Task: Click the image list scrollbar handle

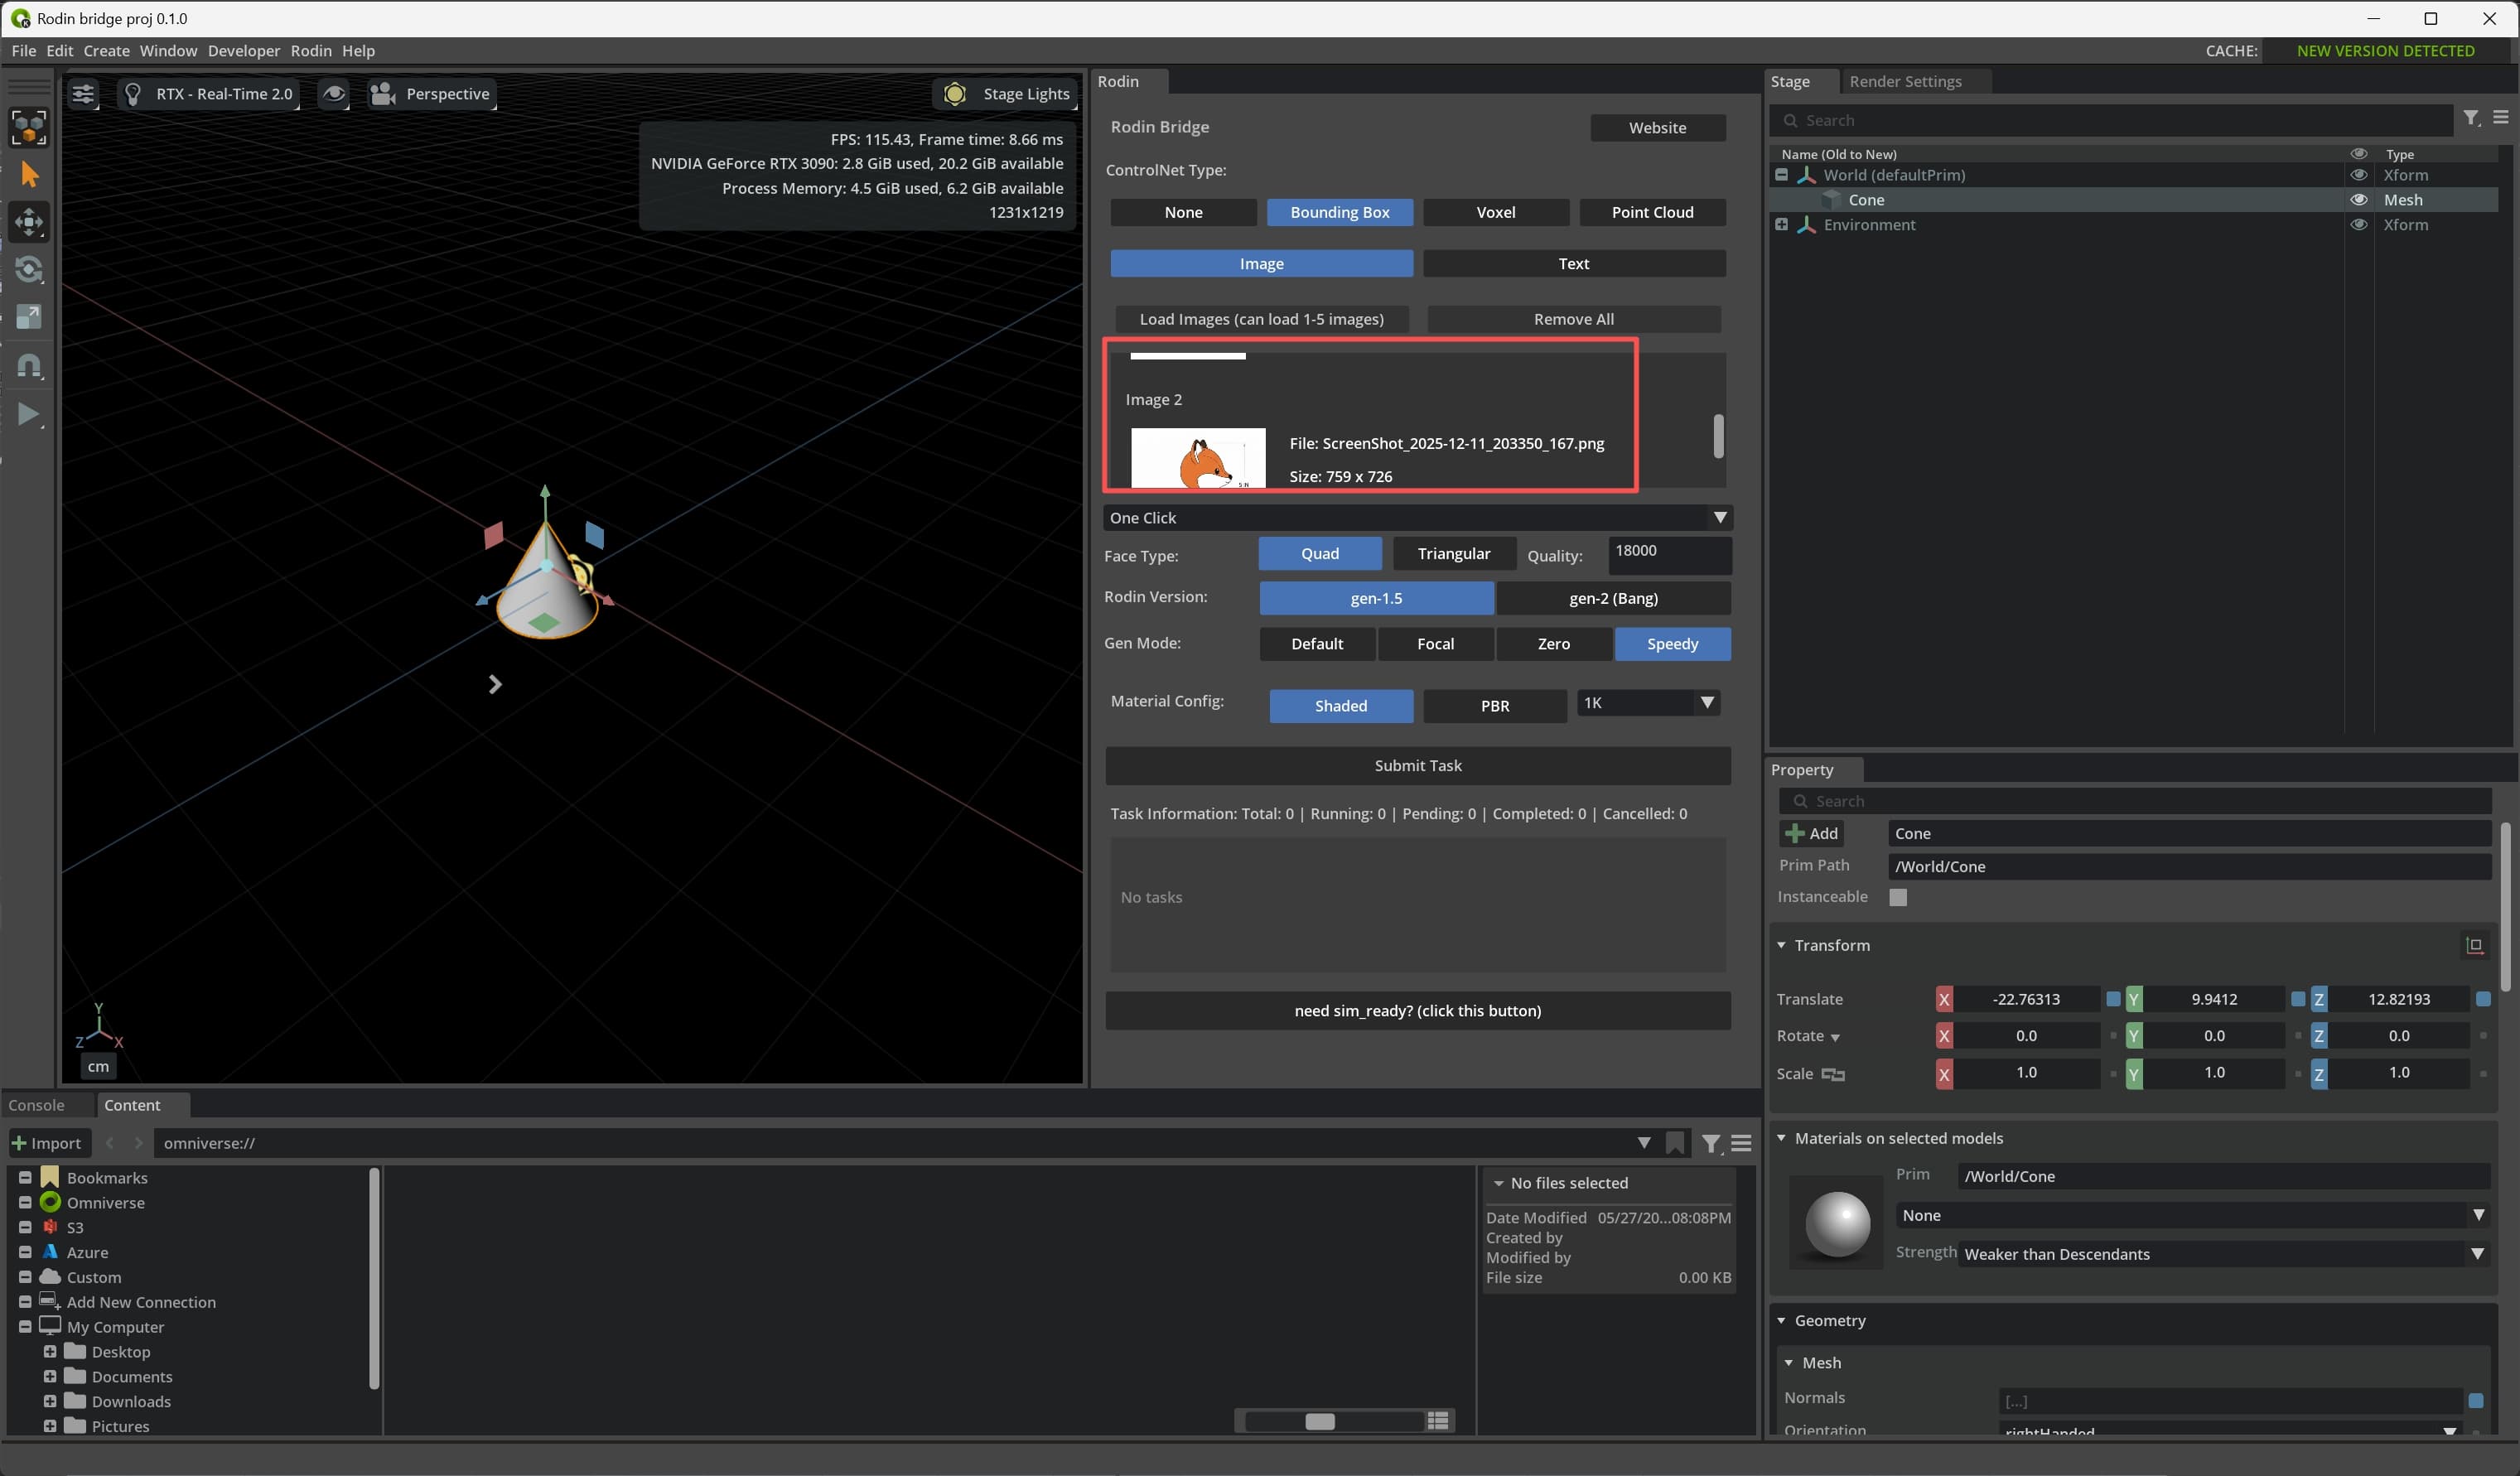Action: [x=1718, y=436]
